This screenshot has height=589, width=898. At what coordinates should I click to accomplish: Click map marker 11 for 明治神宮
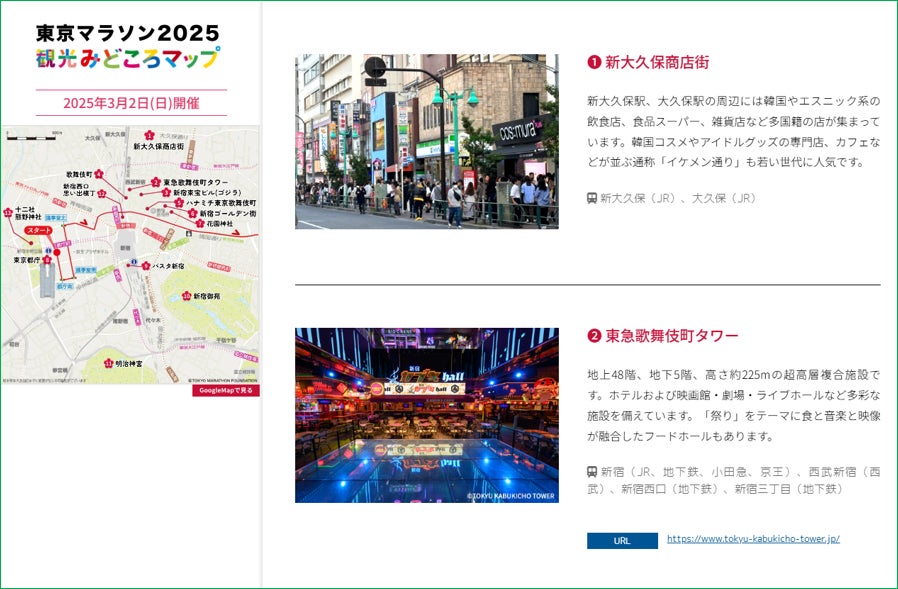[x=109, y=363]
